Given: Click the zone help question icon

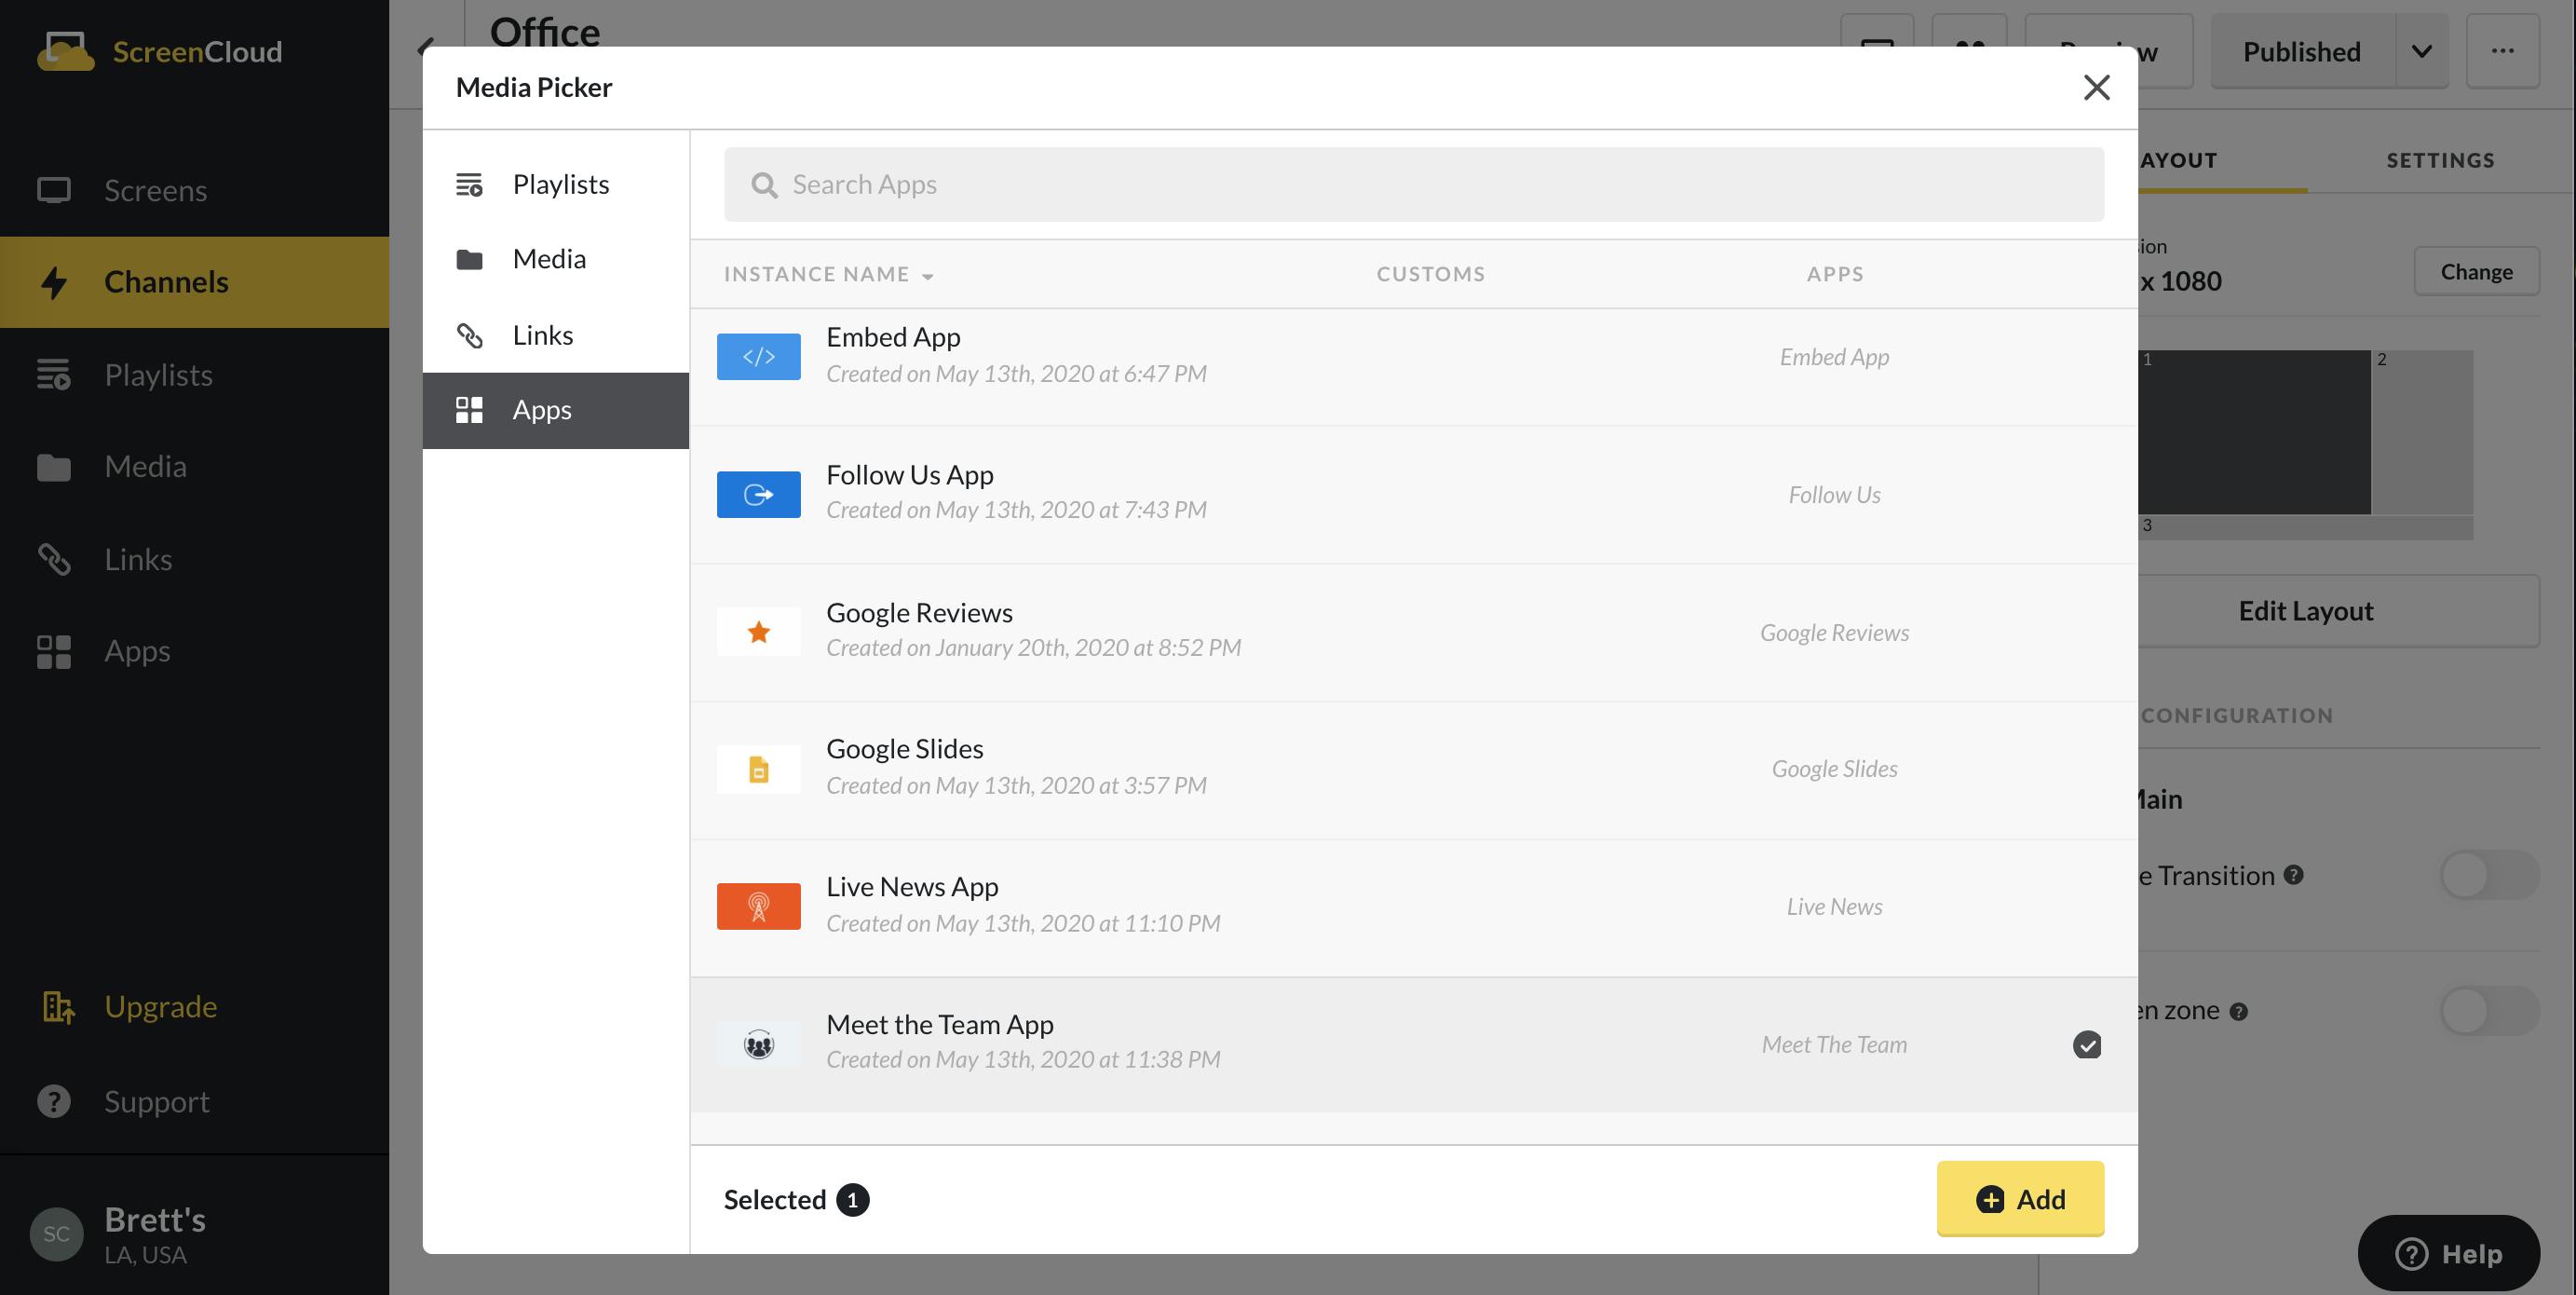Looking at the screenshot, I should point(2239,1011).
